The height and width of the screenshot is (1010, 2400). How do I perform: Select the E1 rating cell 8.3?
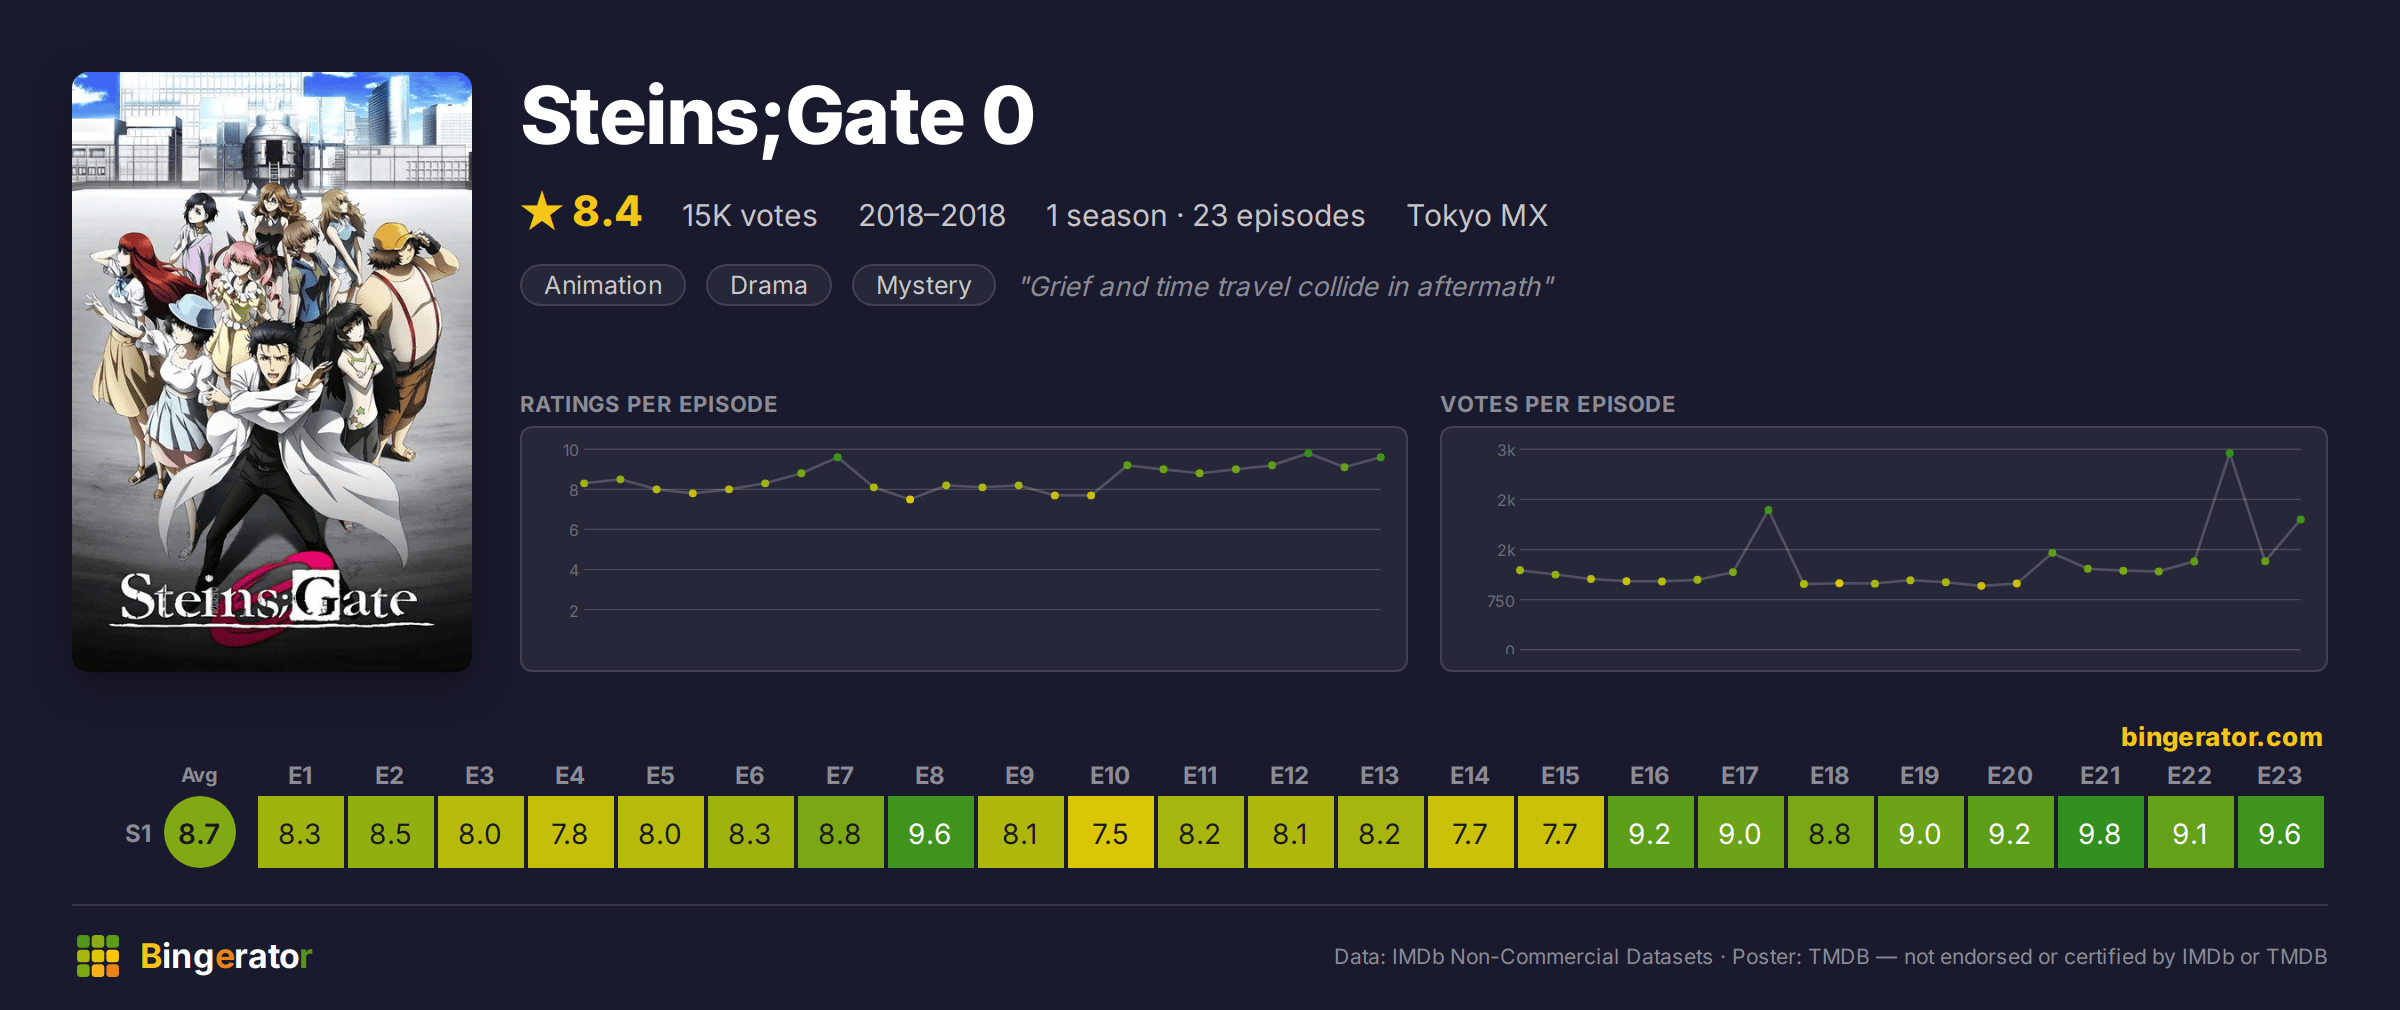300,832
